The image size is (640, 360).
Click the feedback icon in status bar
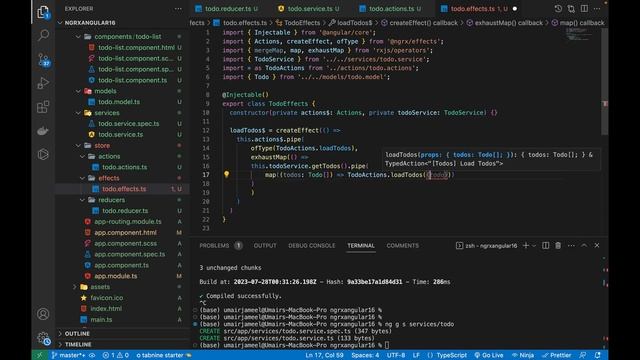[x=583, y=355]
